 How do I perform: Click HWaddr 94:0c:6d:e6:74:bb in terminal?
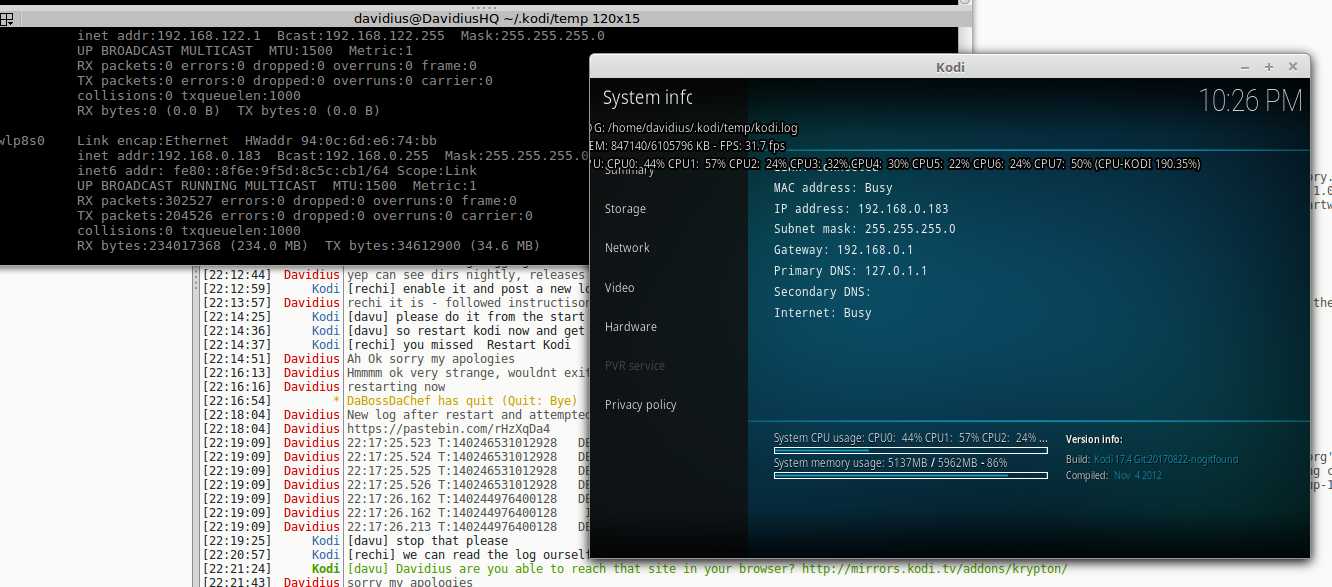tap(342, 141)
